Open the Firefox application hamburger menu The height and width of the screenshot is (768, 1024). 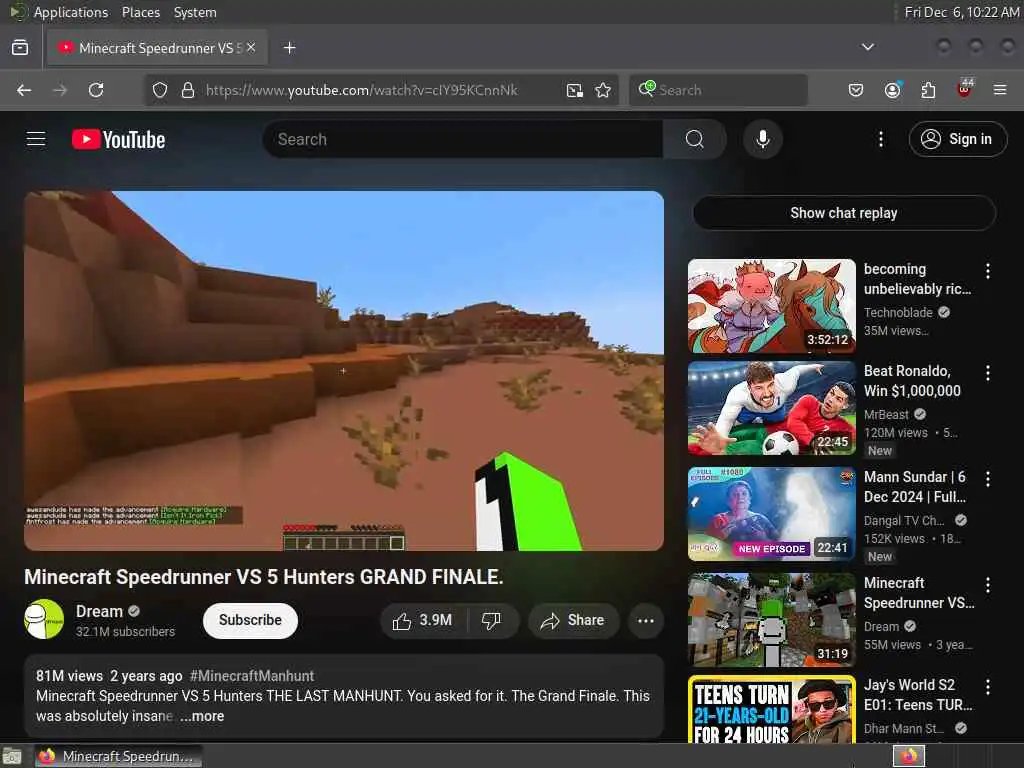[x=1000, y=90]
